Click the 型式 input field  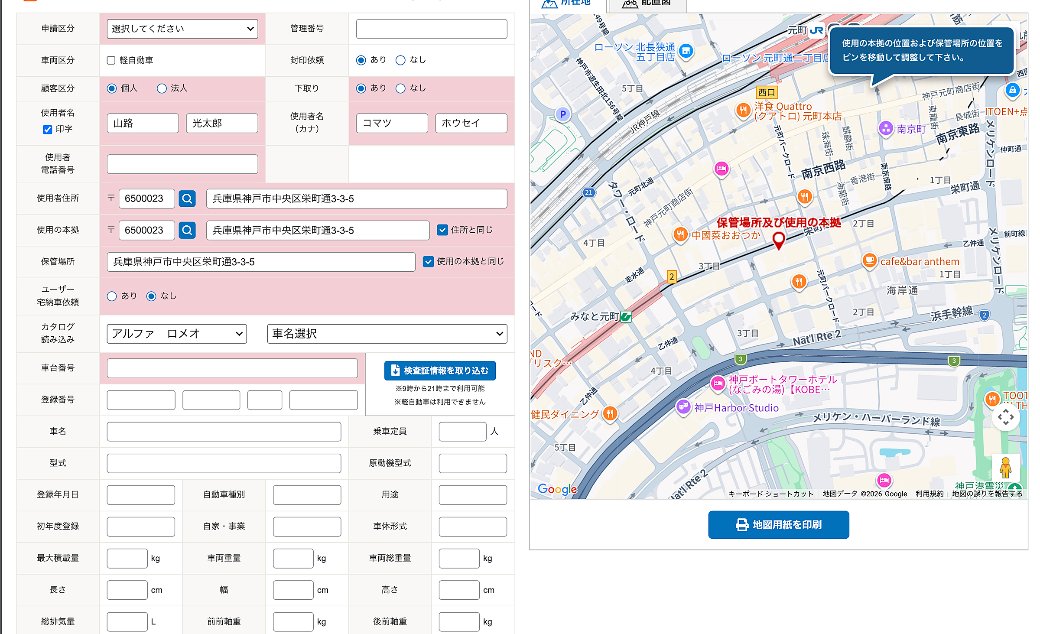click(224, 463)
